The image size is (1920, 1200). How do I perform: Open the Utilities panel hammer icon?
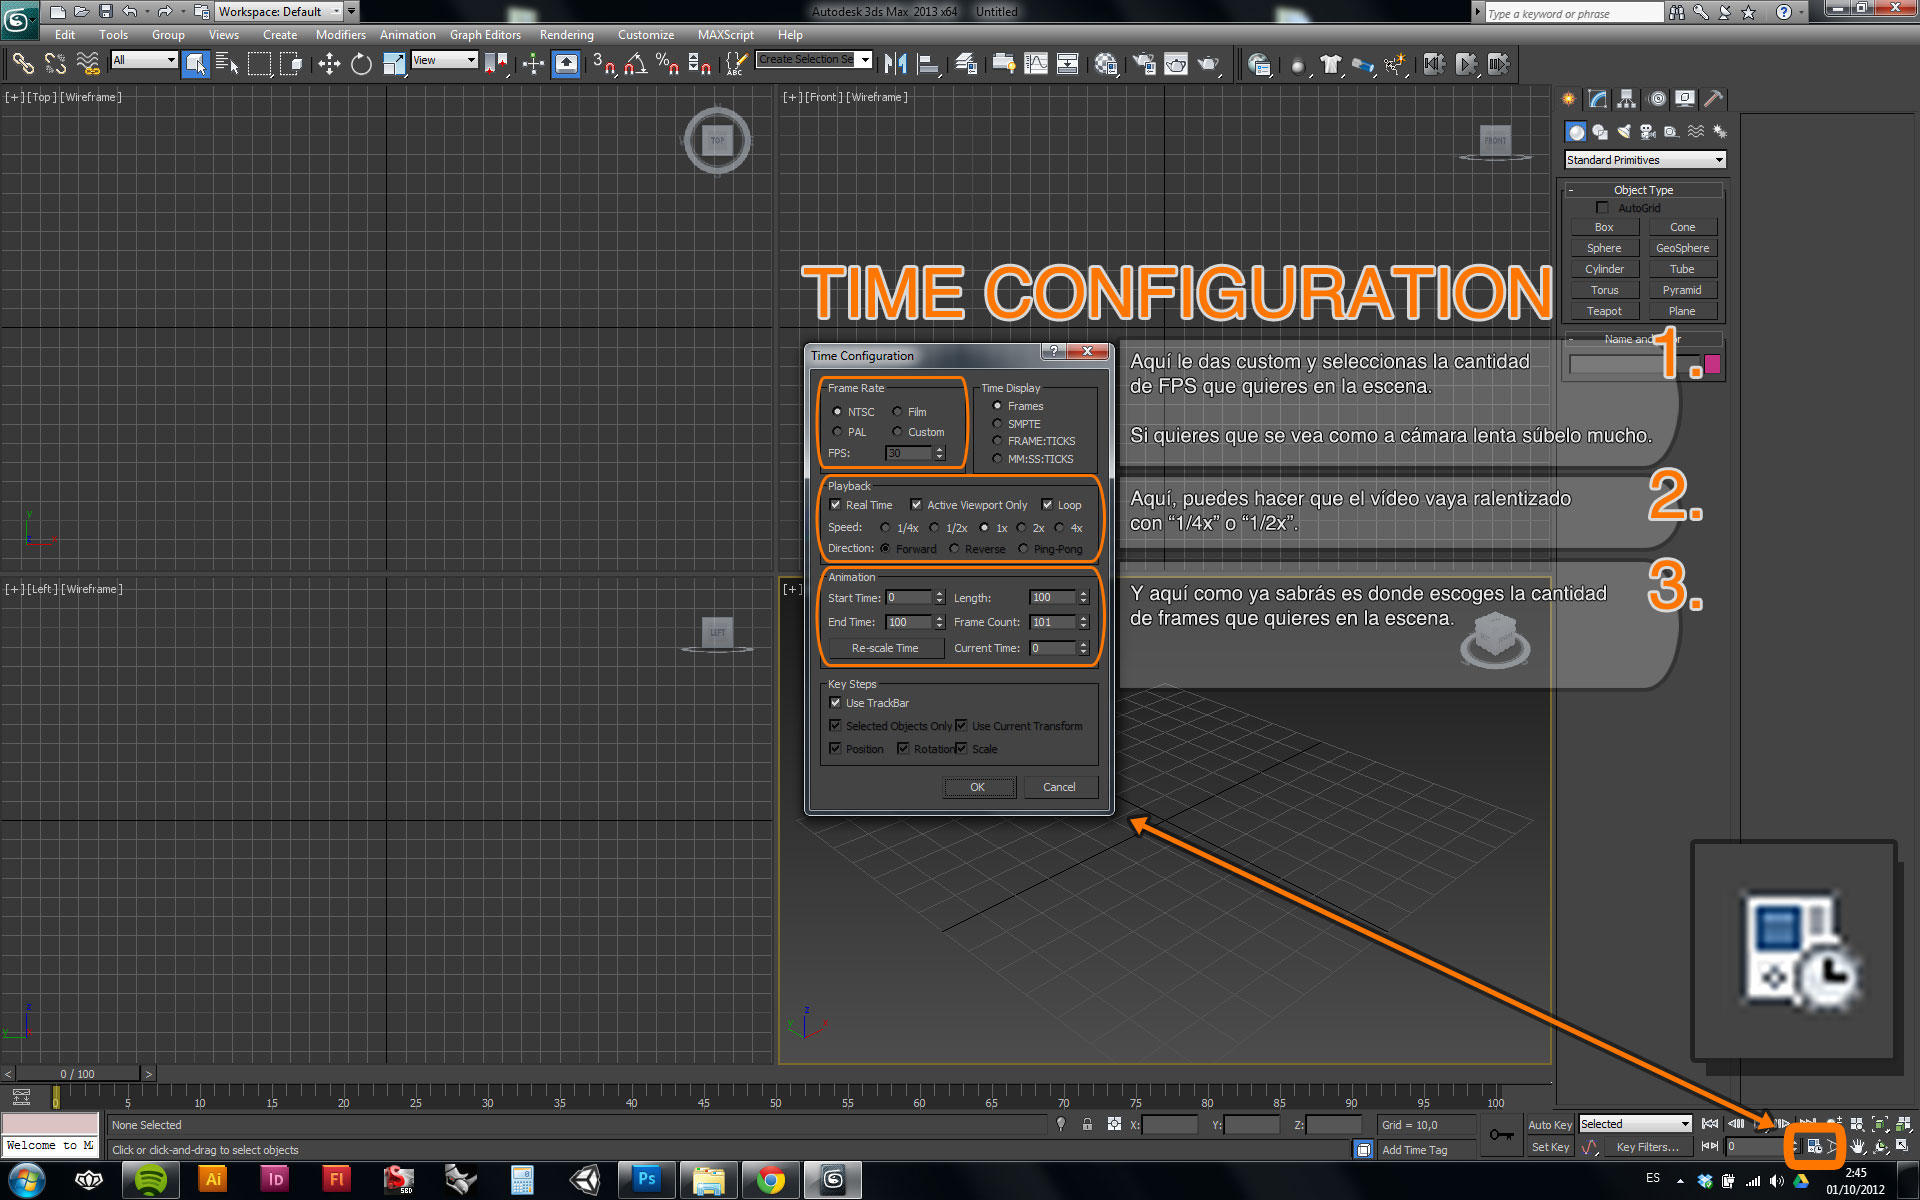[1713, 99]
